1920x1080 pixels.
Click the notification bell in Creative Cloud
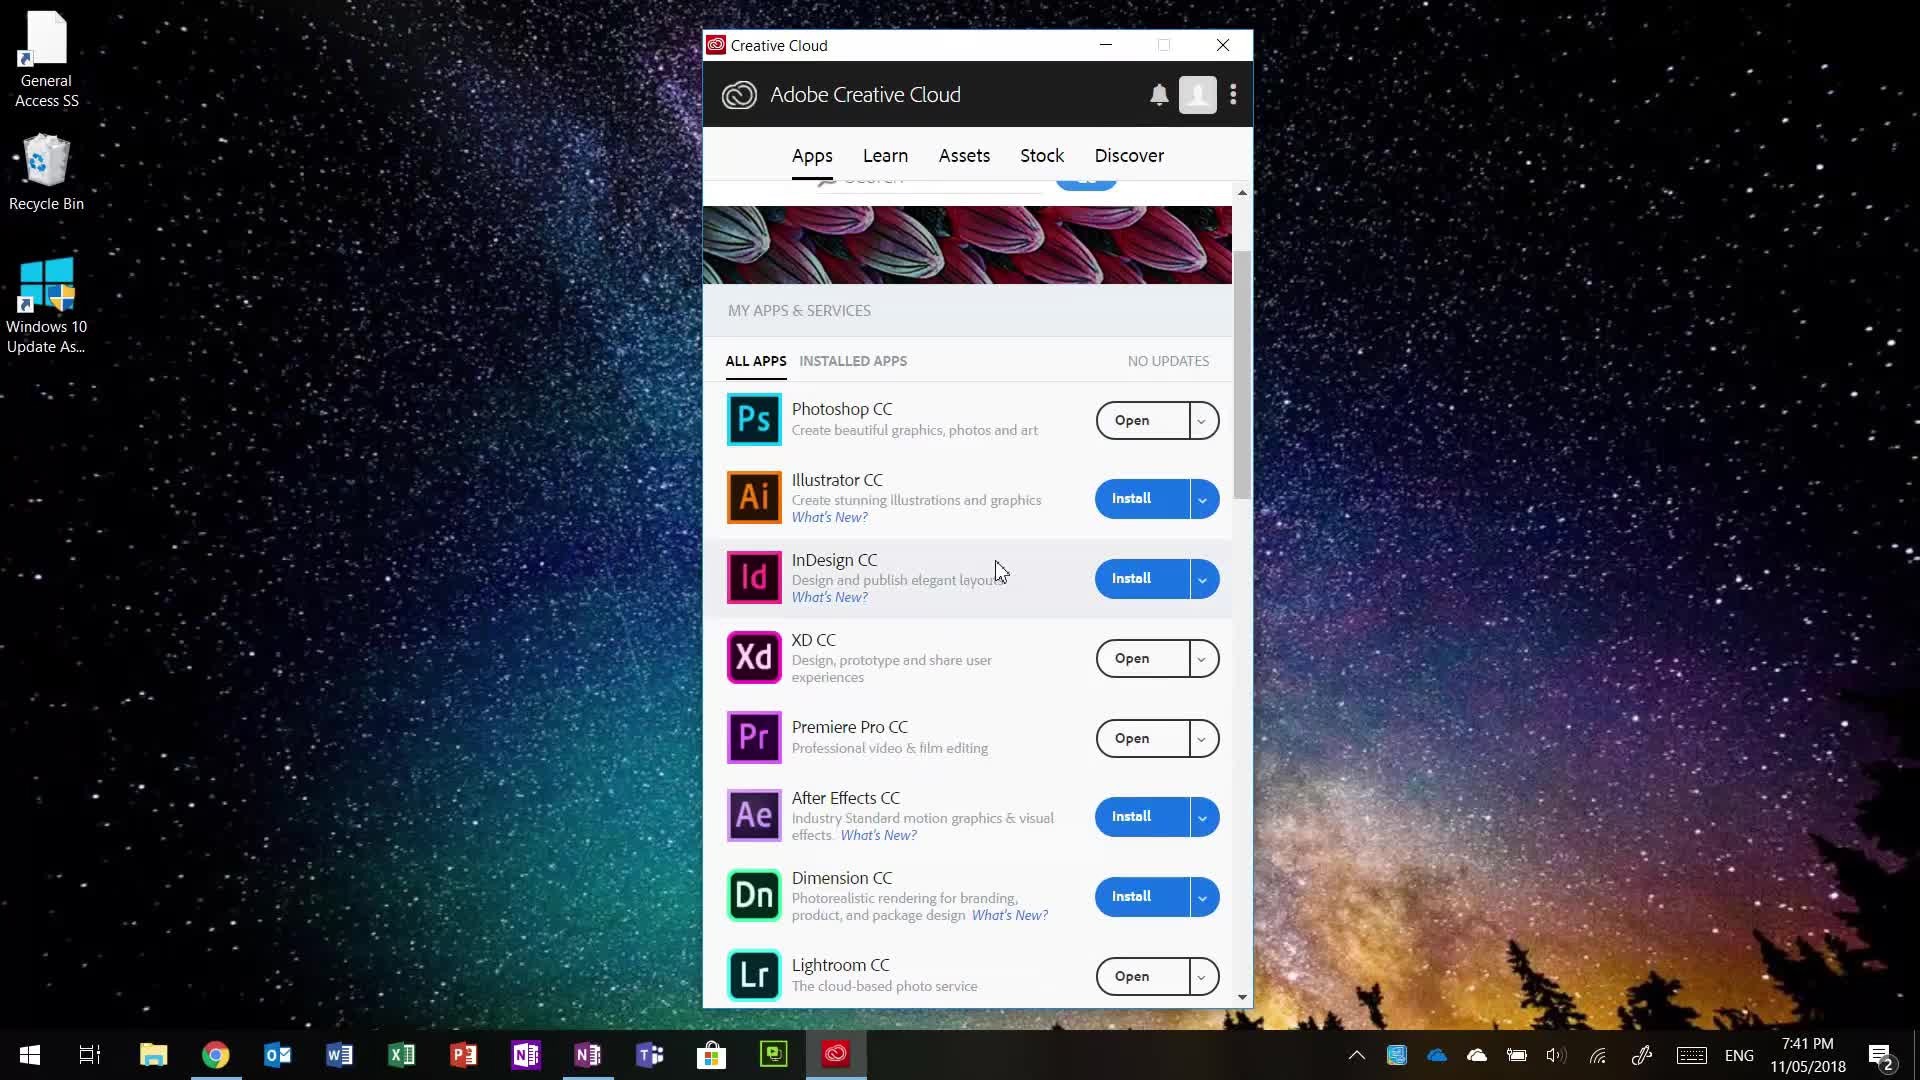(x=1159, y=95)
